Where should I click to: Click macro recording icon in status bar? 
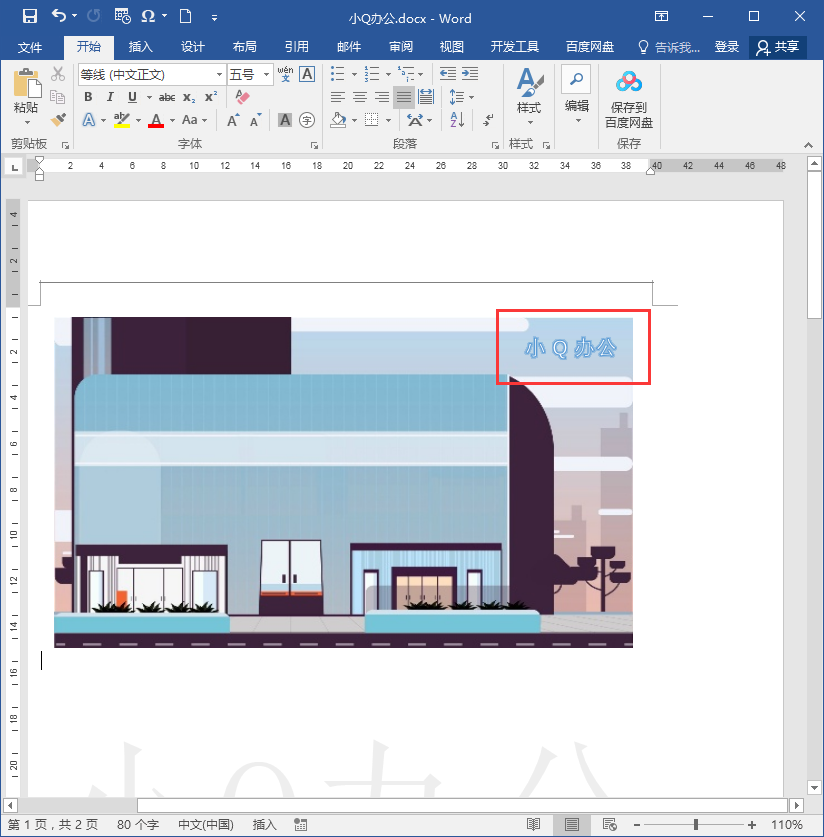click(300, 824)
